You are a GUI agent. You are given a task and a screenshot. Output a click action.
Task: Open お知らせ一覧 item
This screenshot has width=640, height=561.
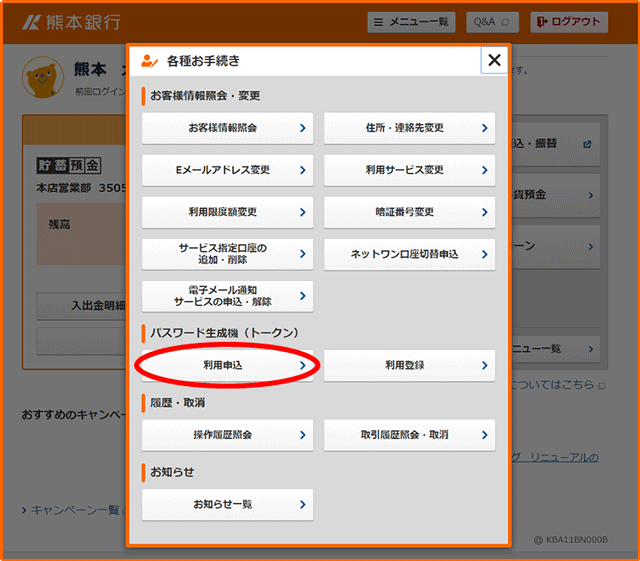(x=227, y=505)
